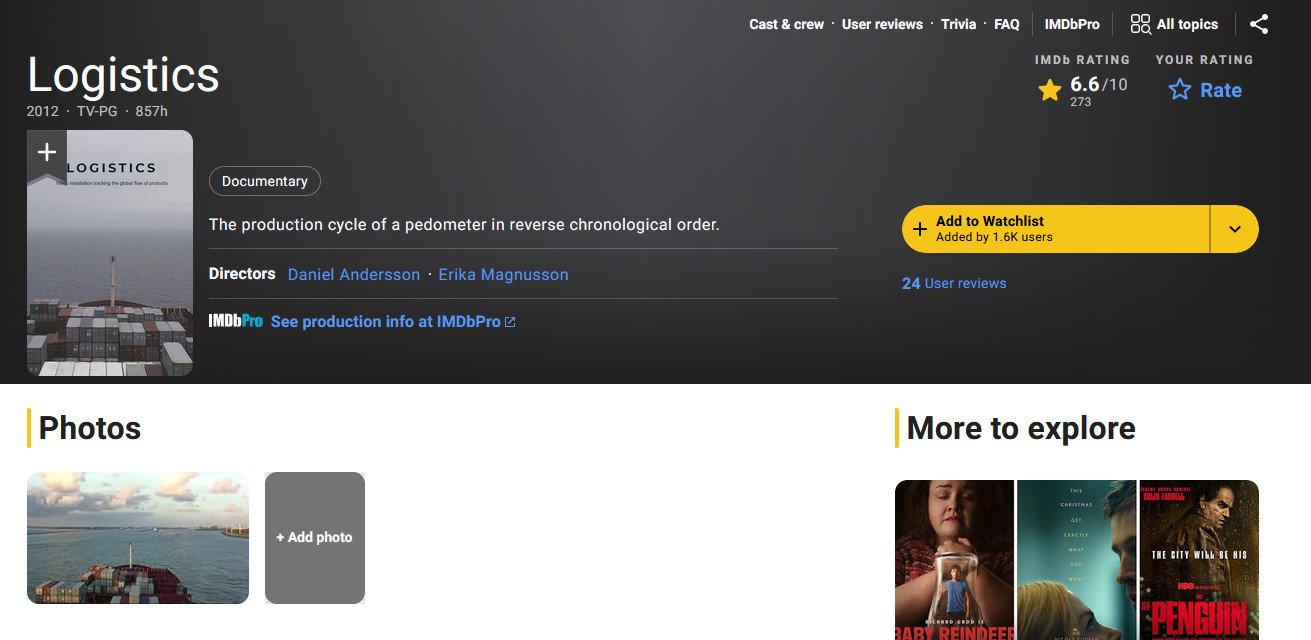The height and width of the screenshot is (640, 1311).
Task: Click the share icon in top bar
Action: pos(1259,24)
